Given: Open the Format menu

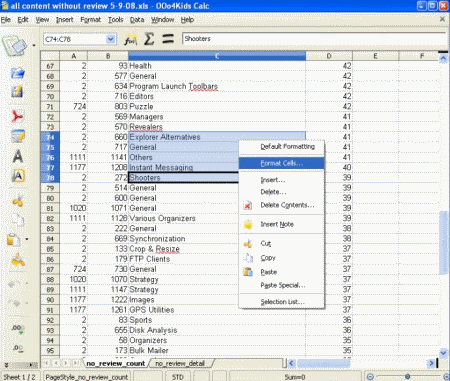Looking at the screenshot, I should [x=90, y=20].
